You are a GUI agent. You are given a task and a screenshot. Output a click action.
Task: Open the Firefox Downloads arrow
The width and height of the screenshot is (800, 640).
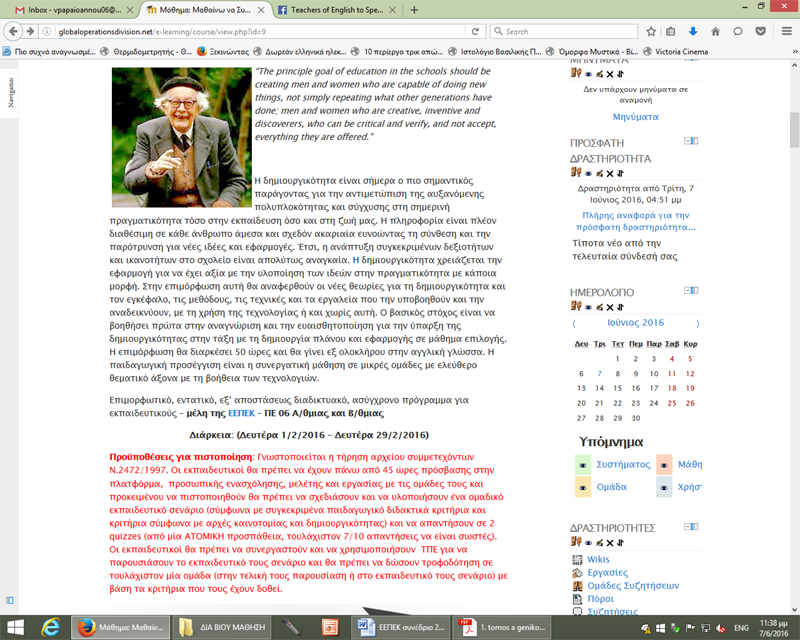click(x=693, y=32)
